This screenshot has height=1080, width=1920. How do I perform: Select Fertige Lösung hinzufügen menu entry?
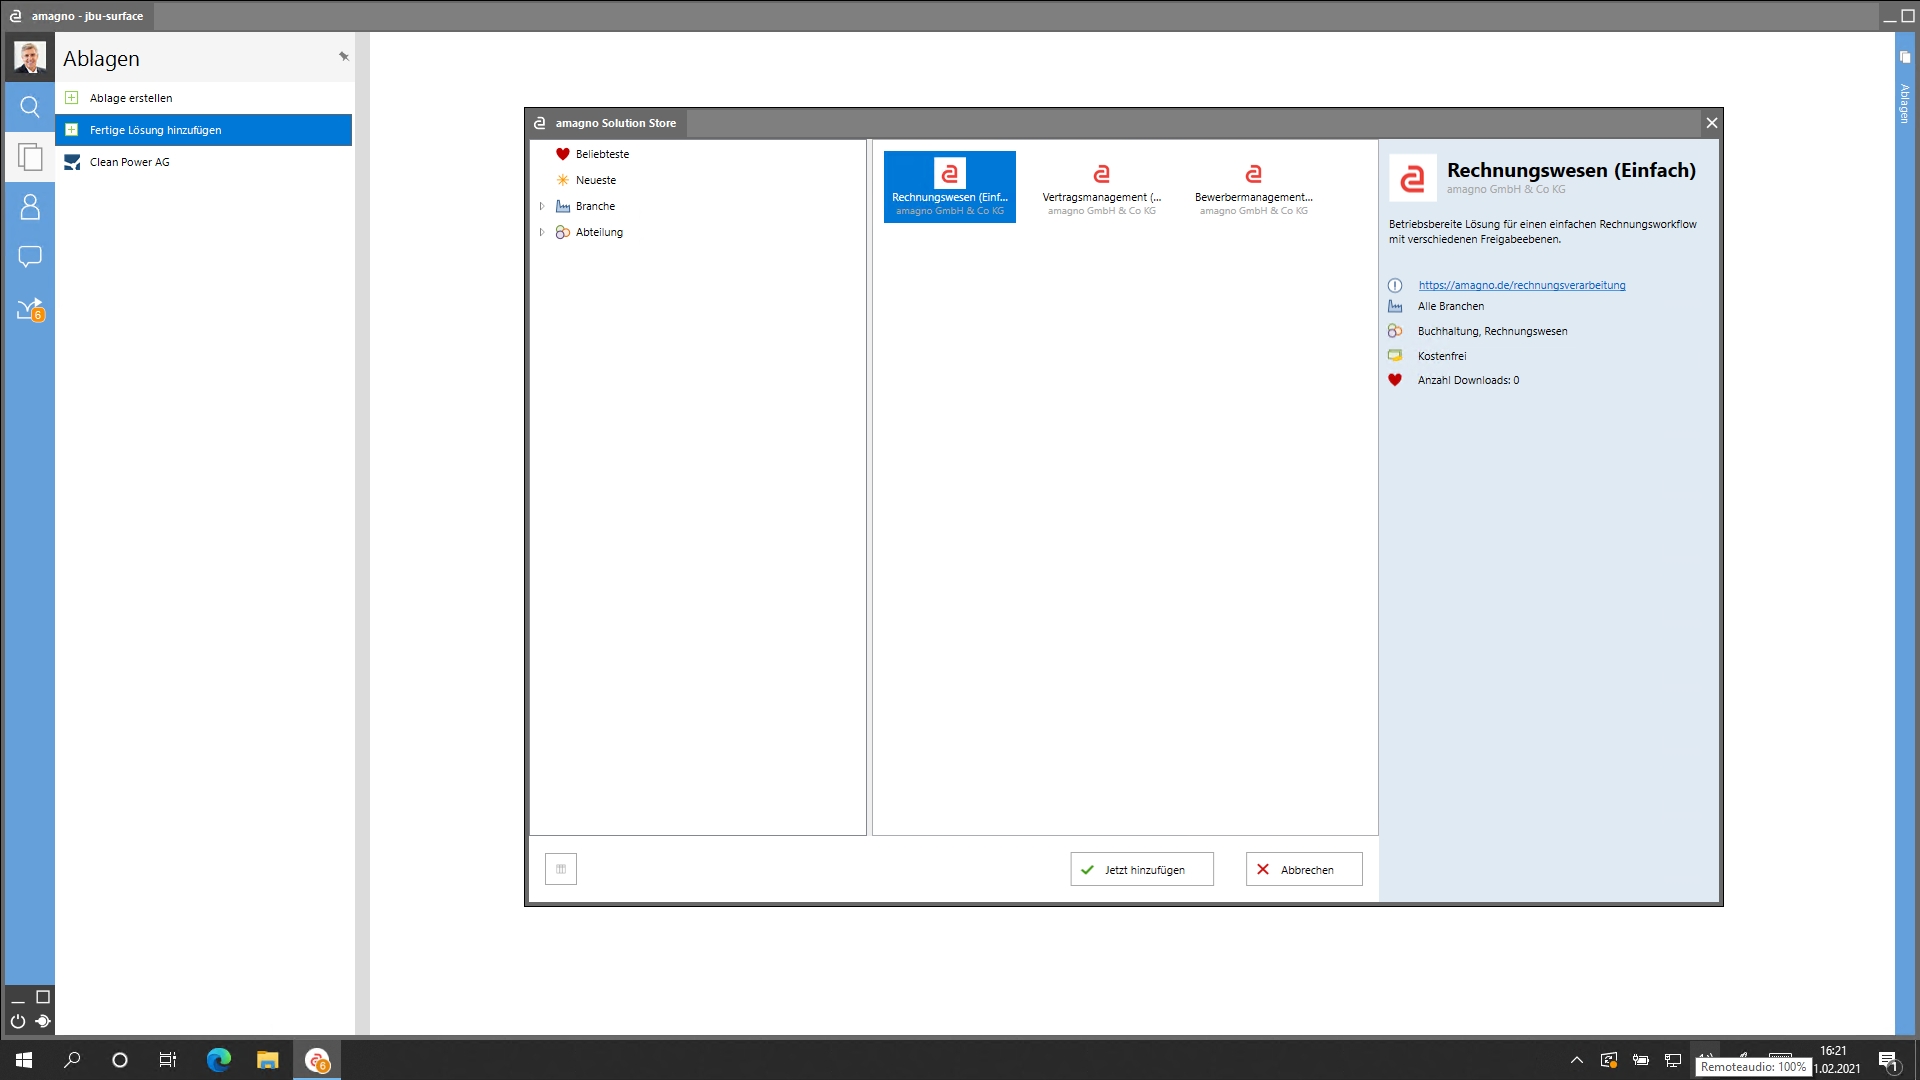(155, 130)
